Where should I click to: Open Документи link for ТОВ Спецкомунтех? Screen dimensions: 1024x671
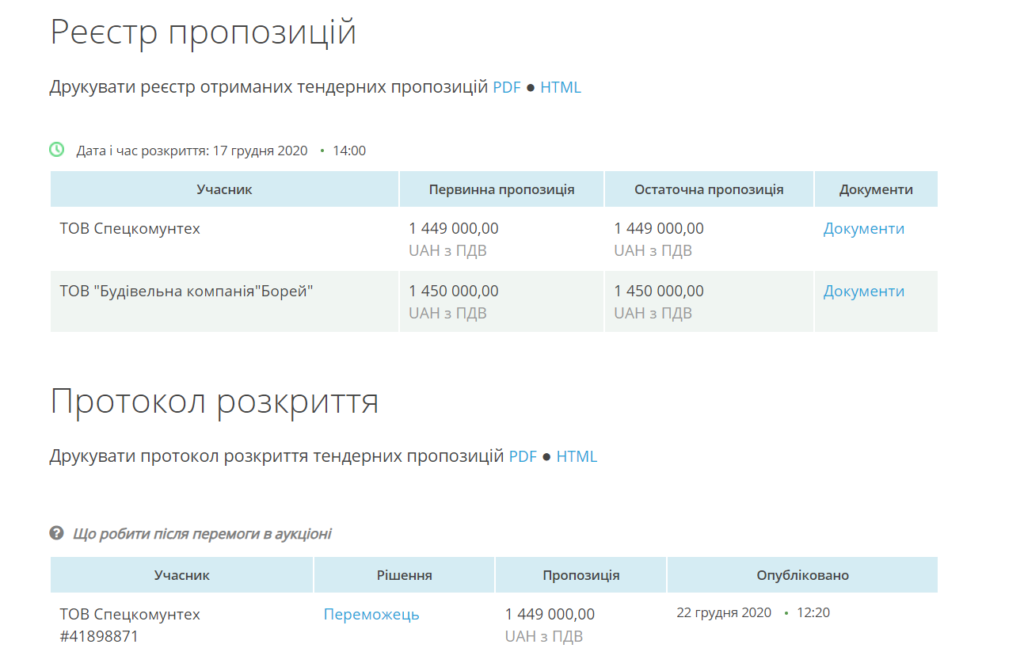tap(863, 229)
